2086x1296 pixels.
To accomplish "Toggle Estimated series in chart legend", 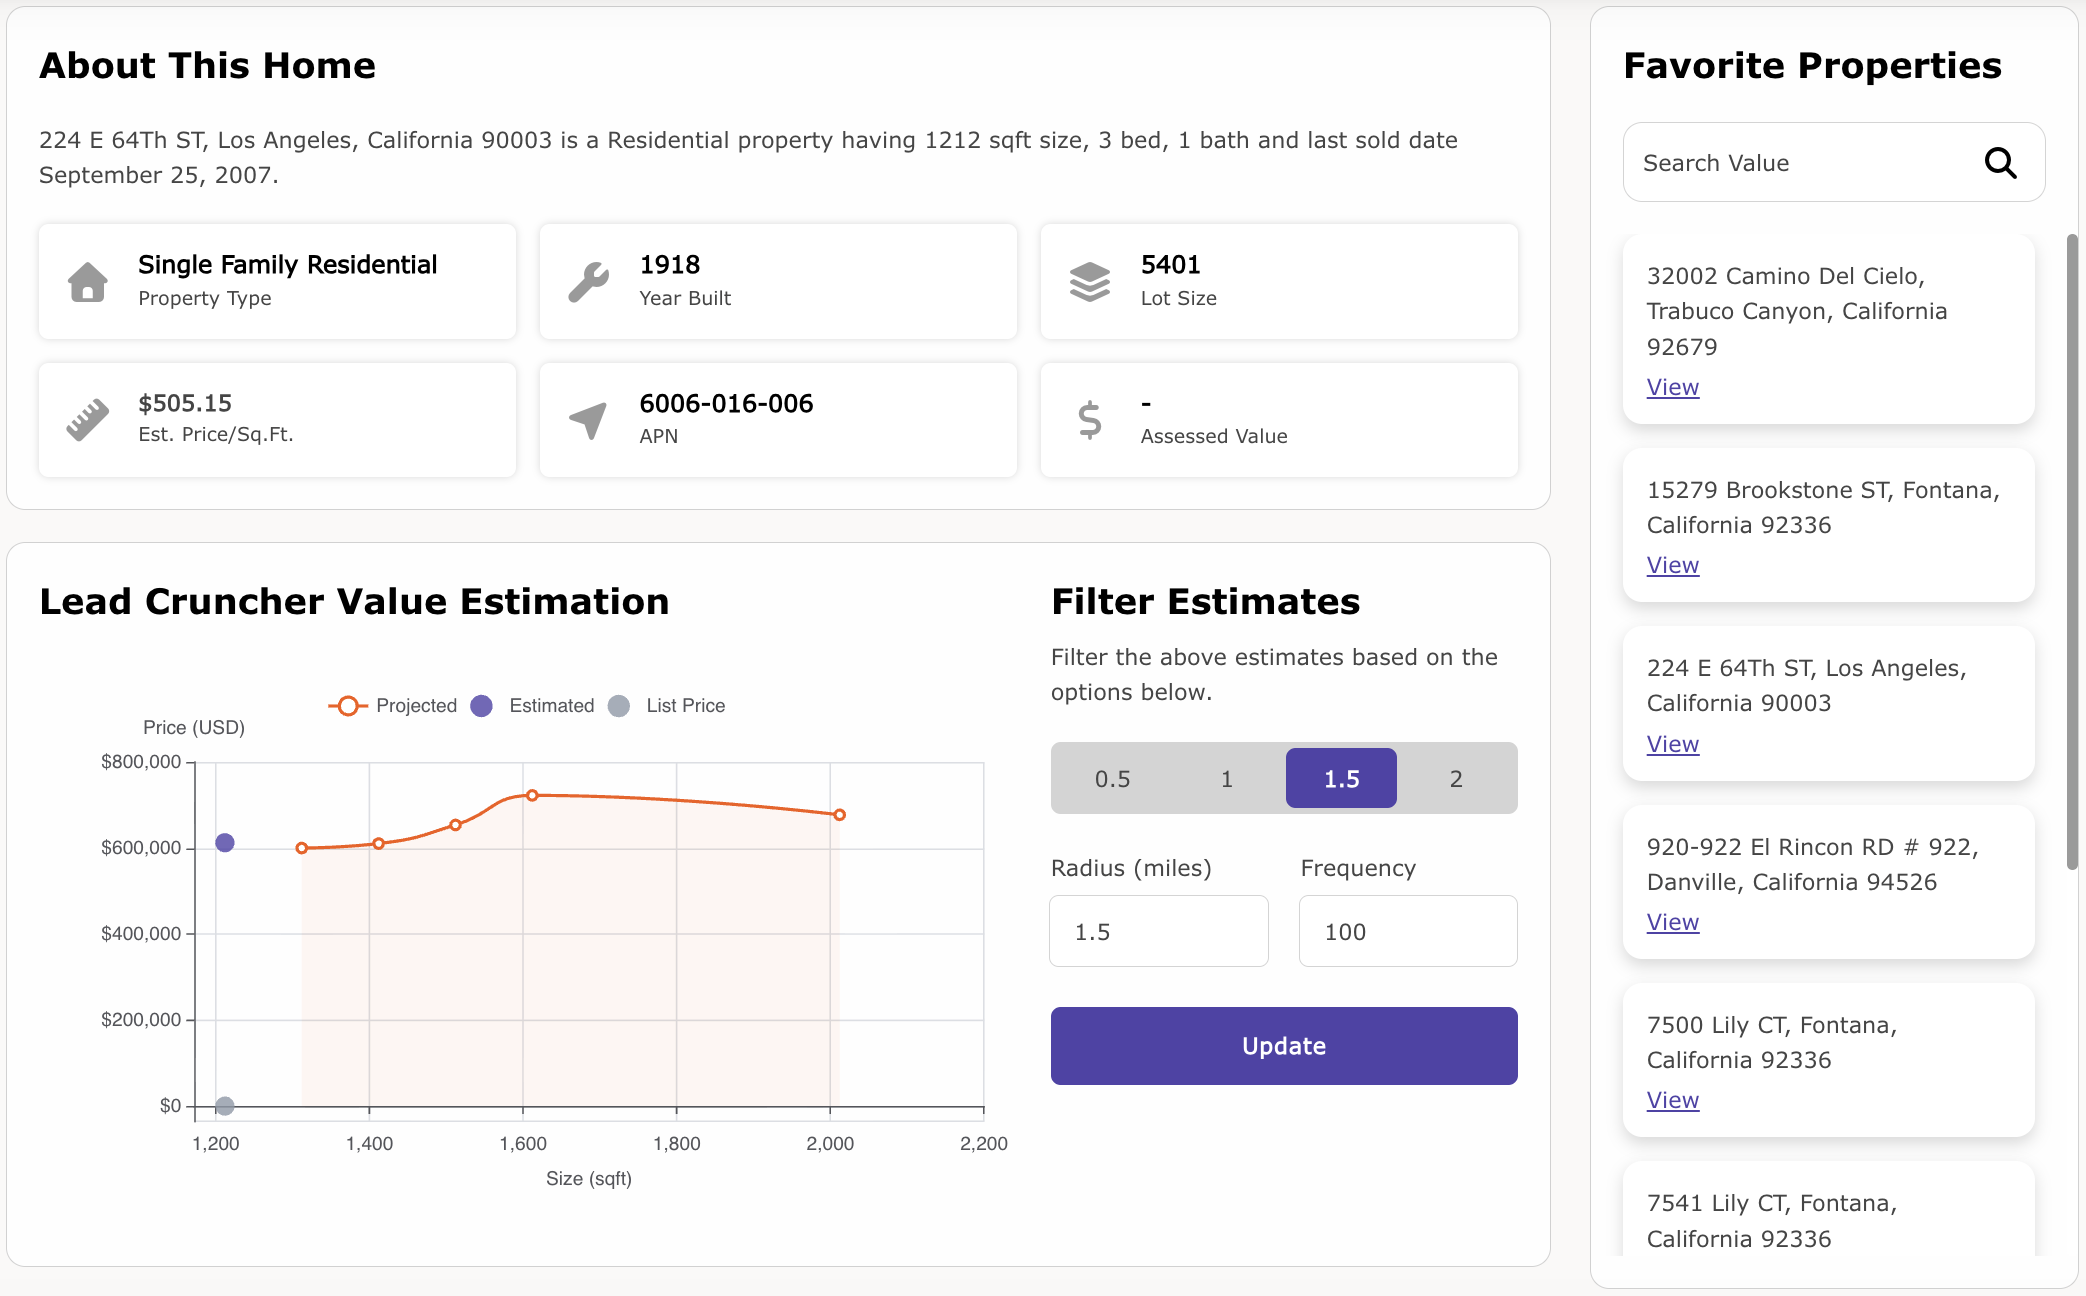I will pos(533,706).
